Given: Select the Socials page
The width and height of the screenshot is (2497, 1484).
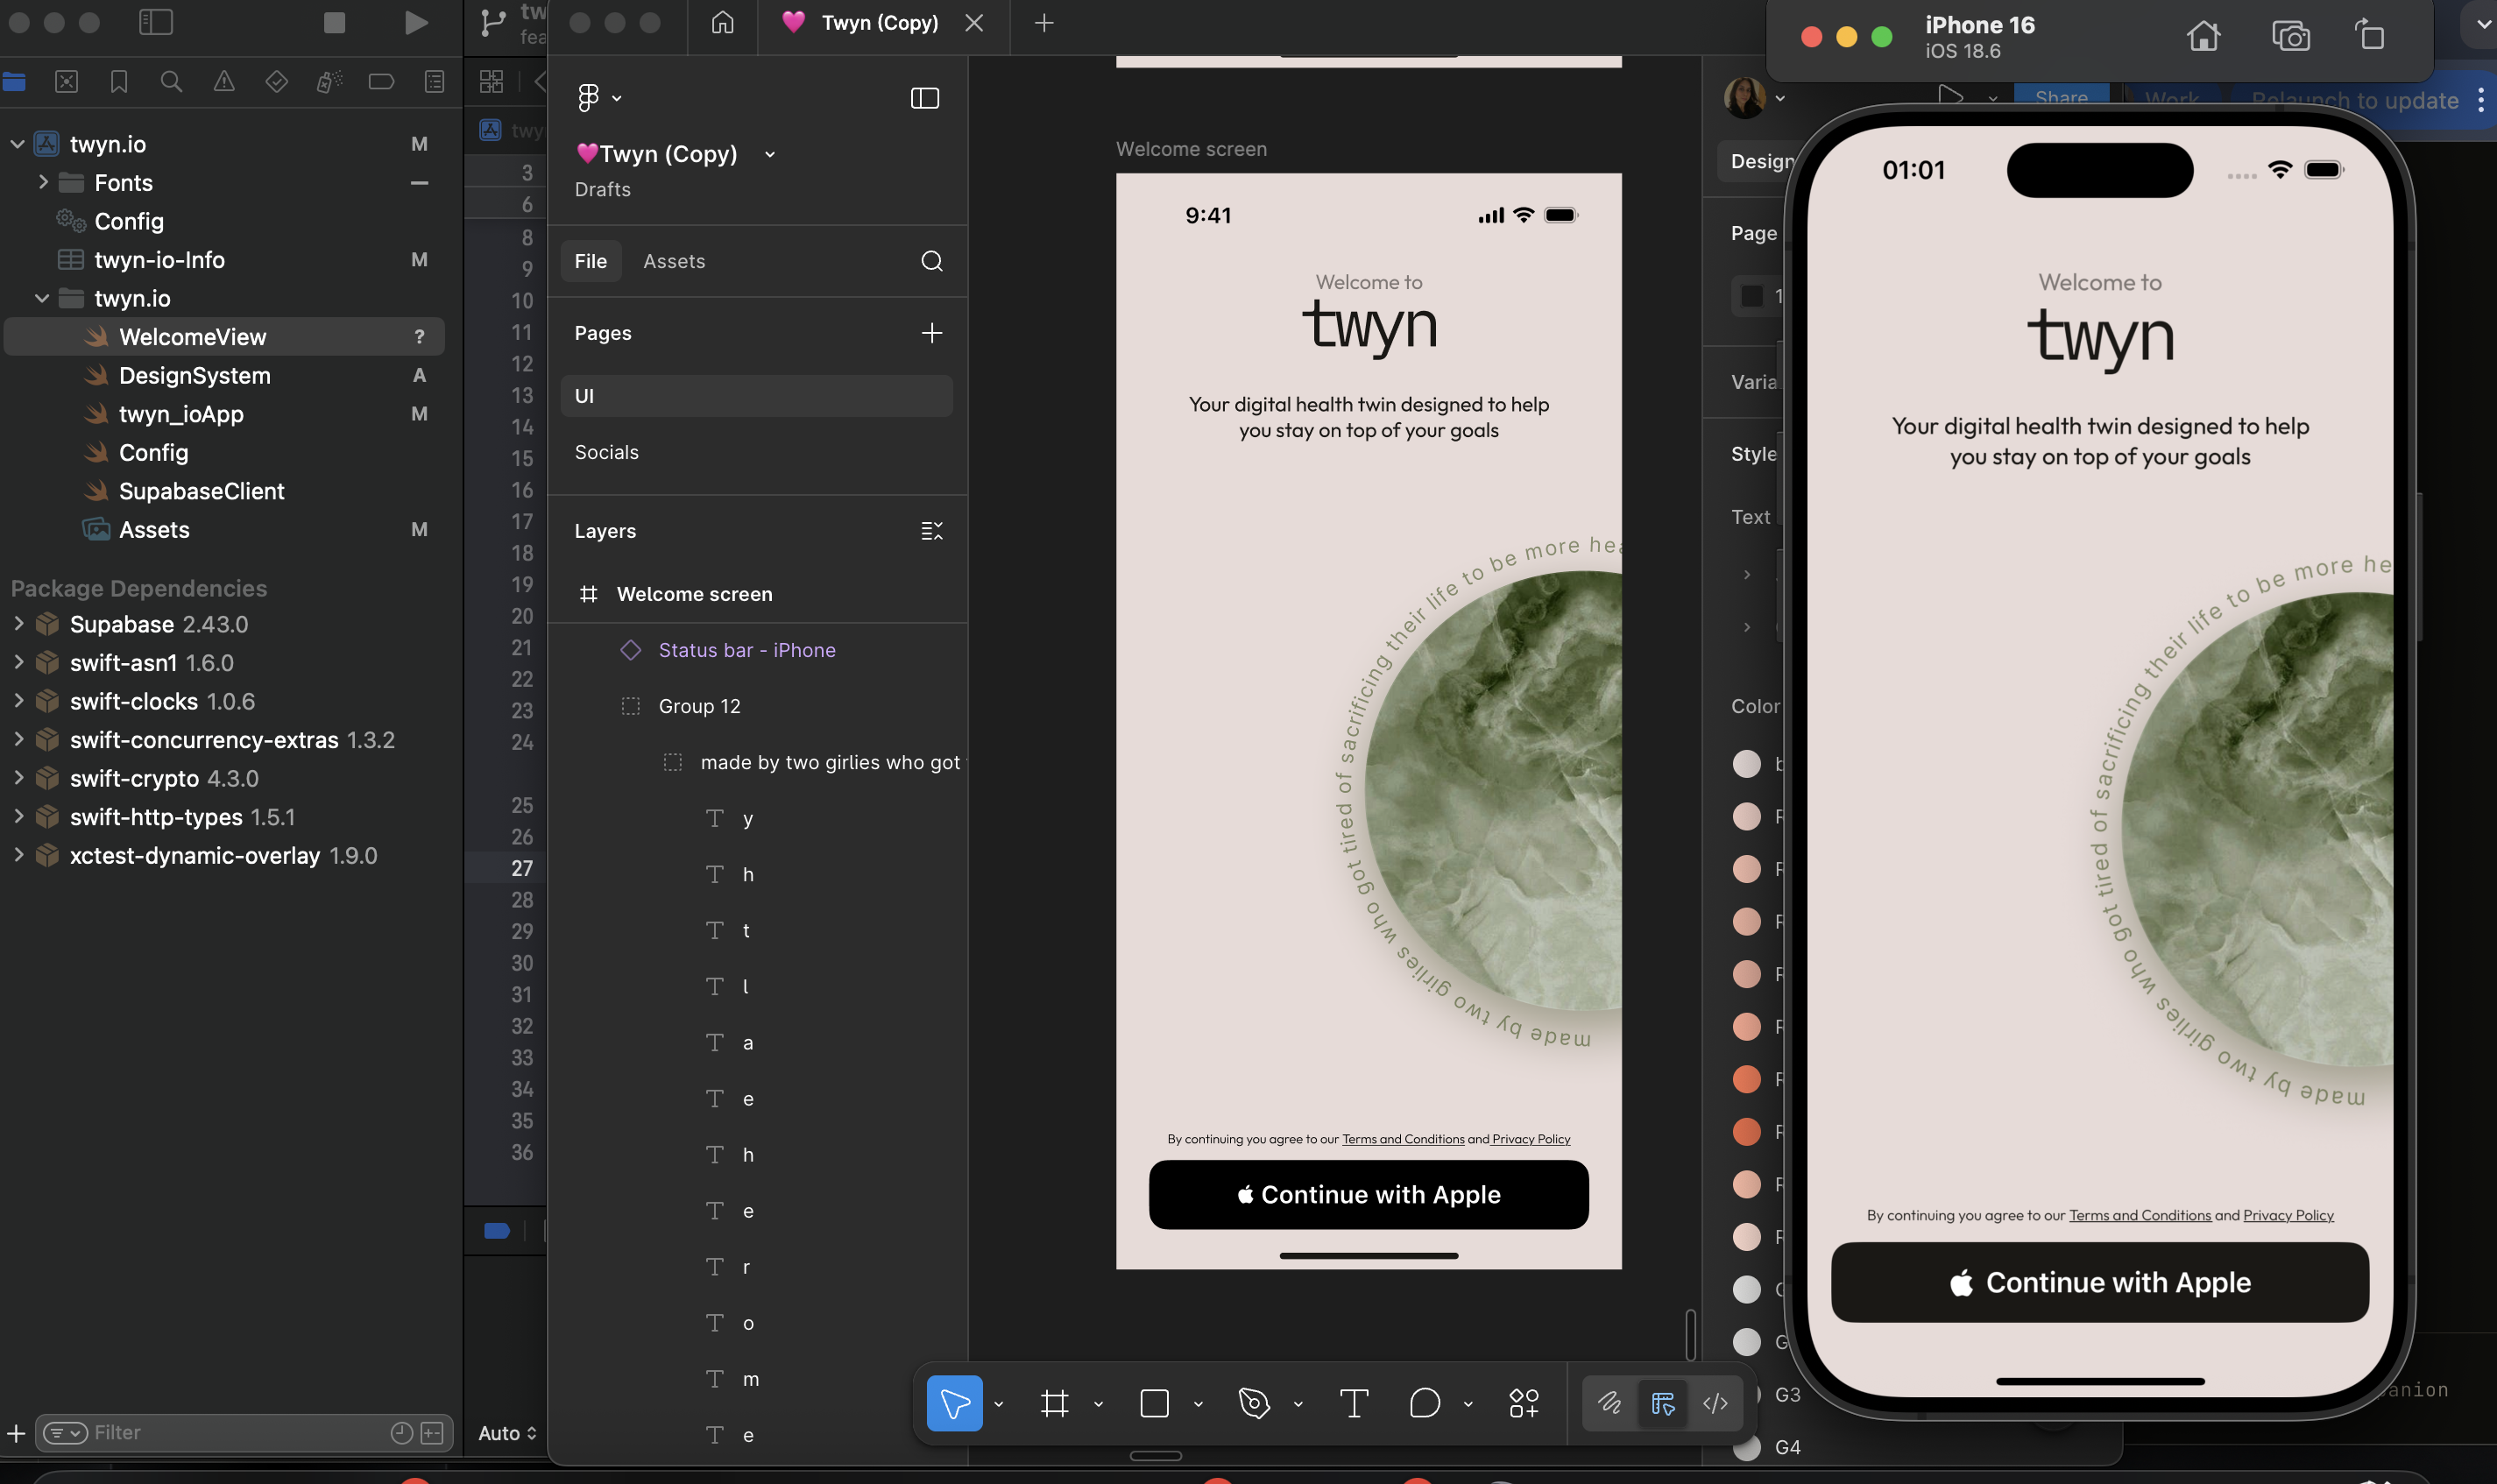Looking at the screenshot, I should (757, 452).
